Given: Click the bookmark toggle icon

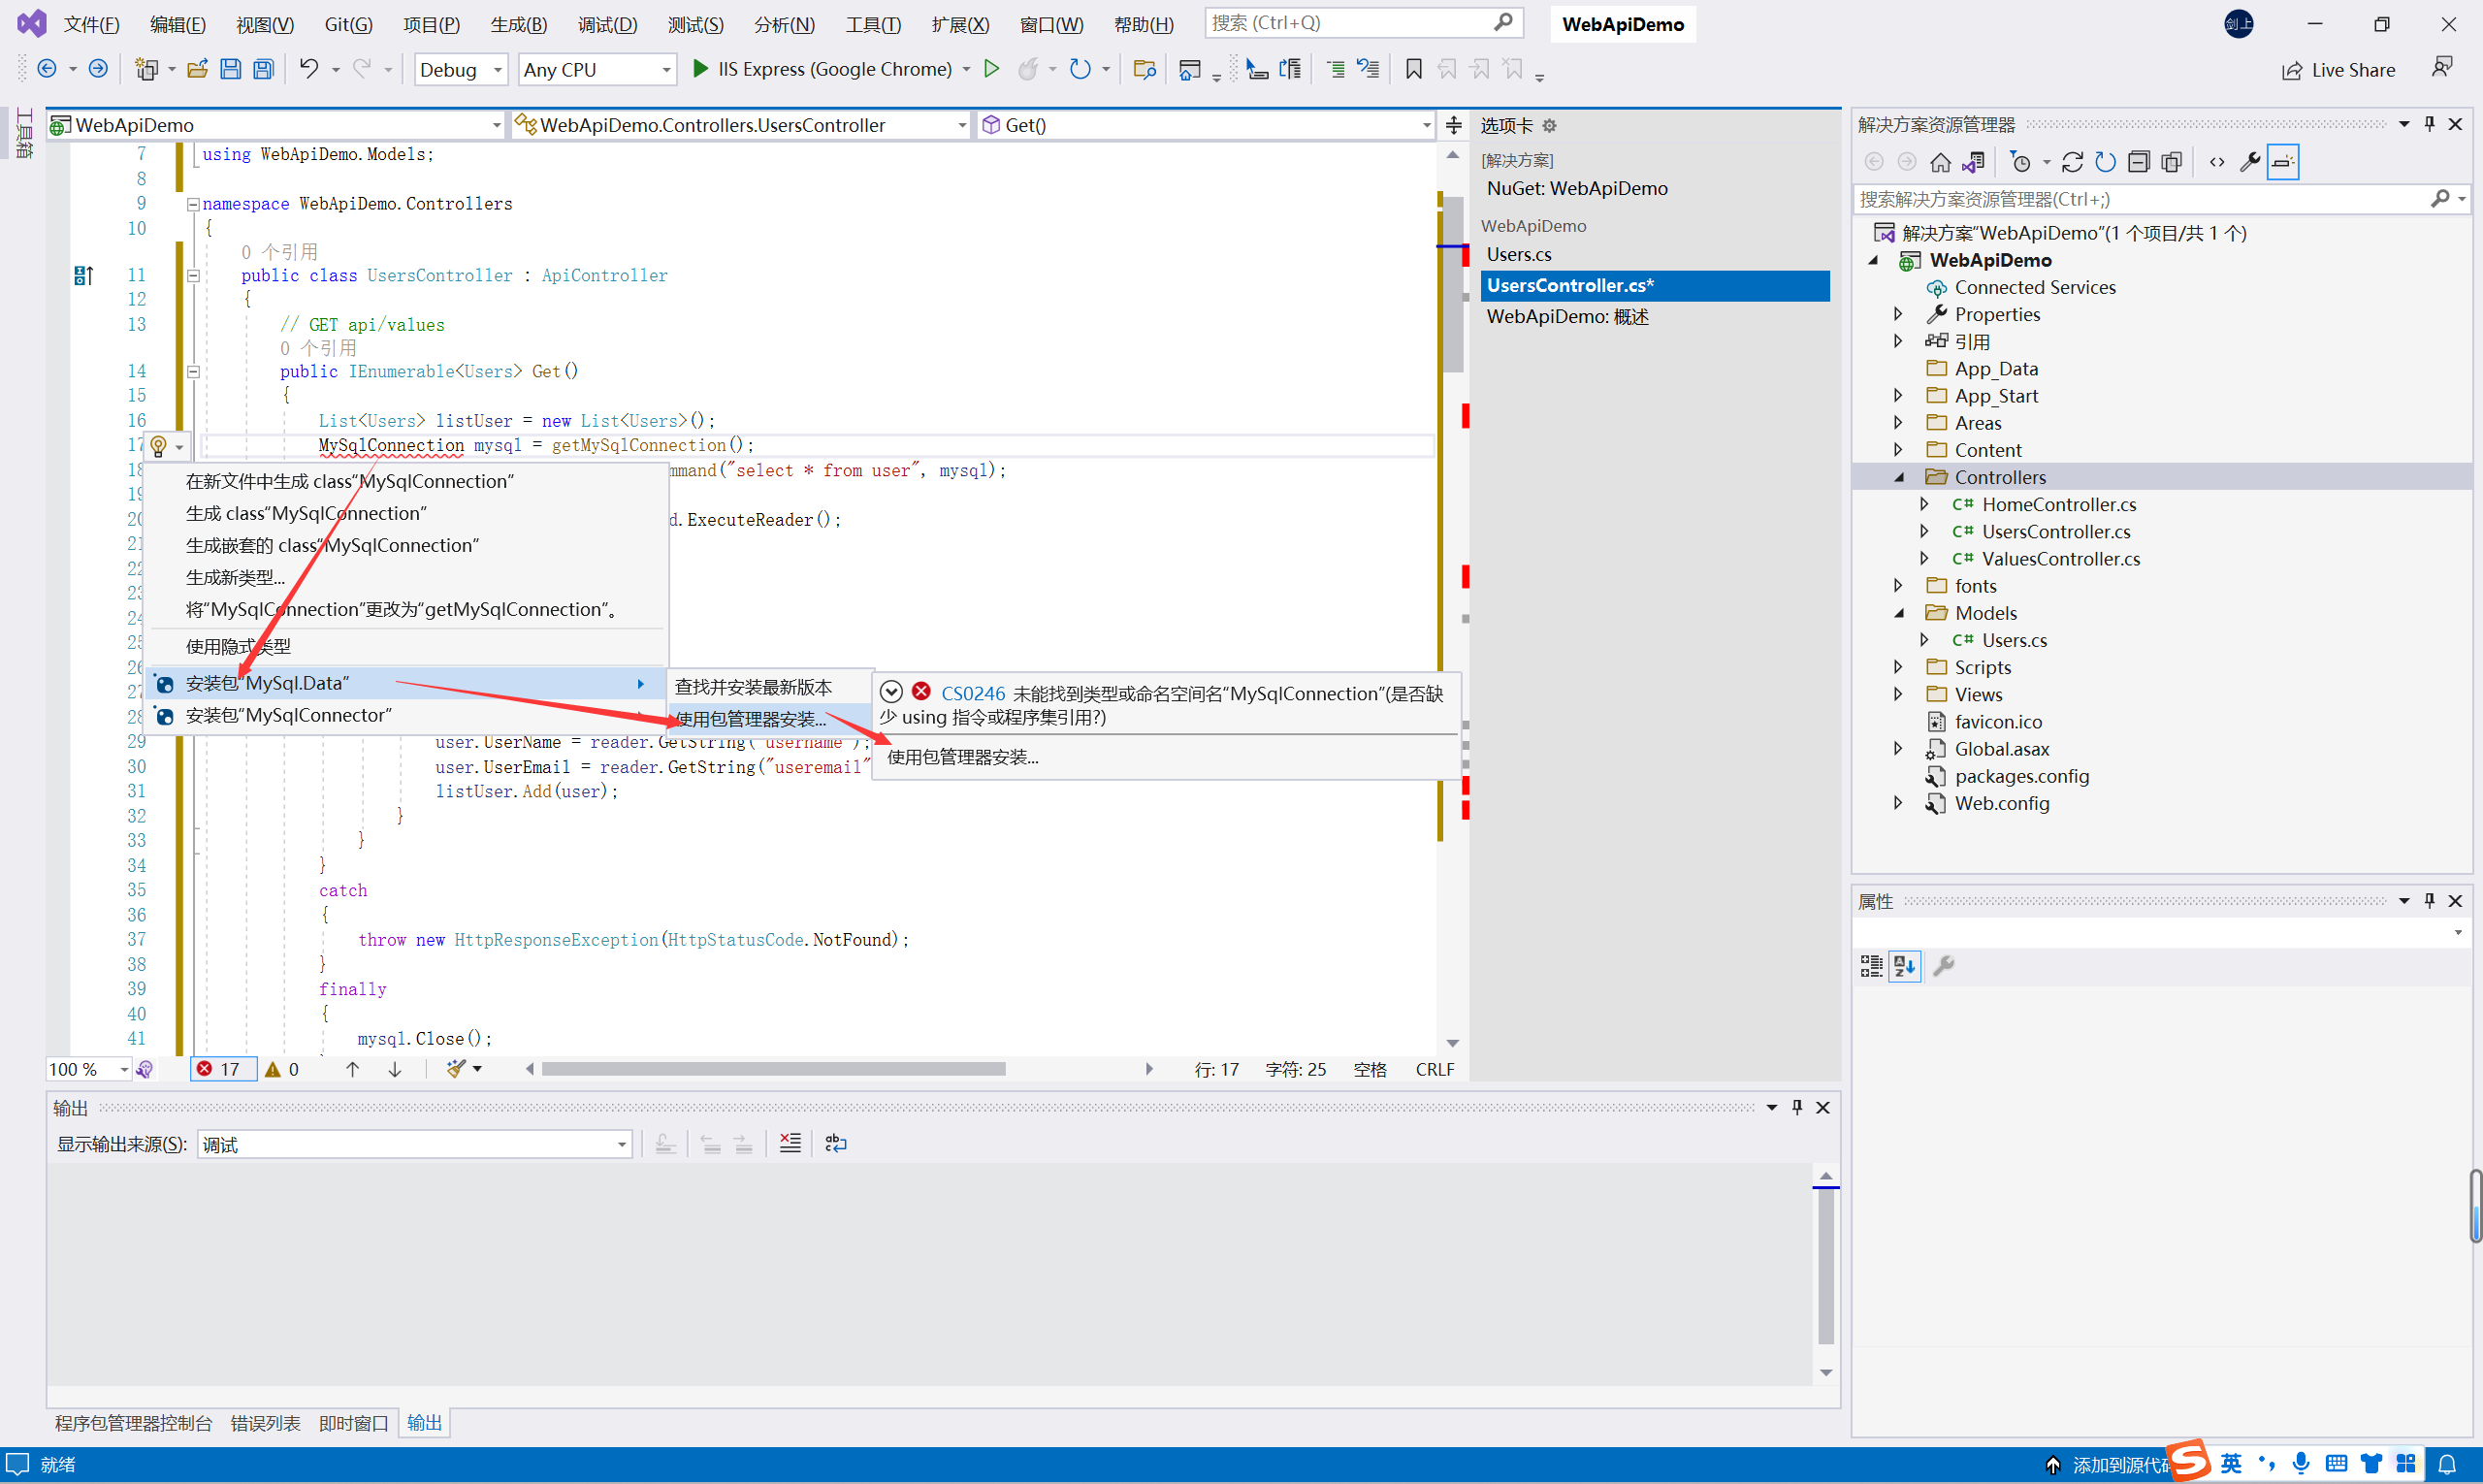Looking at the screenshot, I should click(x=1413, y=69).
